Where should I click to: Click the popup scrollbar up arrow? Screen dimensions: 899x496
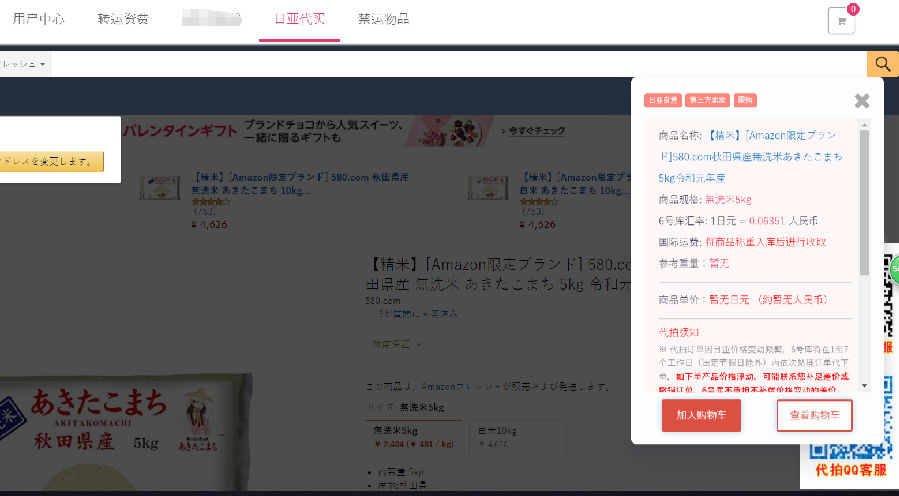tap(865, 124)
